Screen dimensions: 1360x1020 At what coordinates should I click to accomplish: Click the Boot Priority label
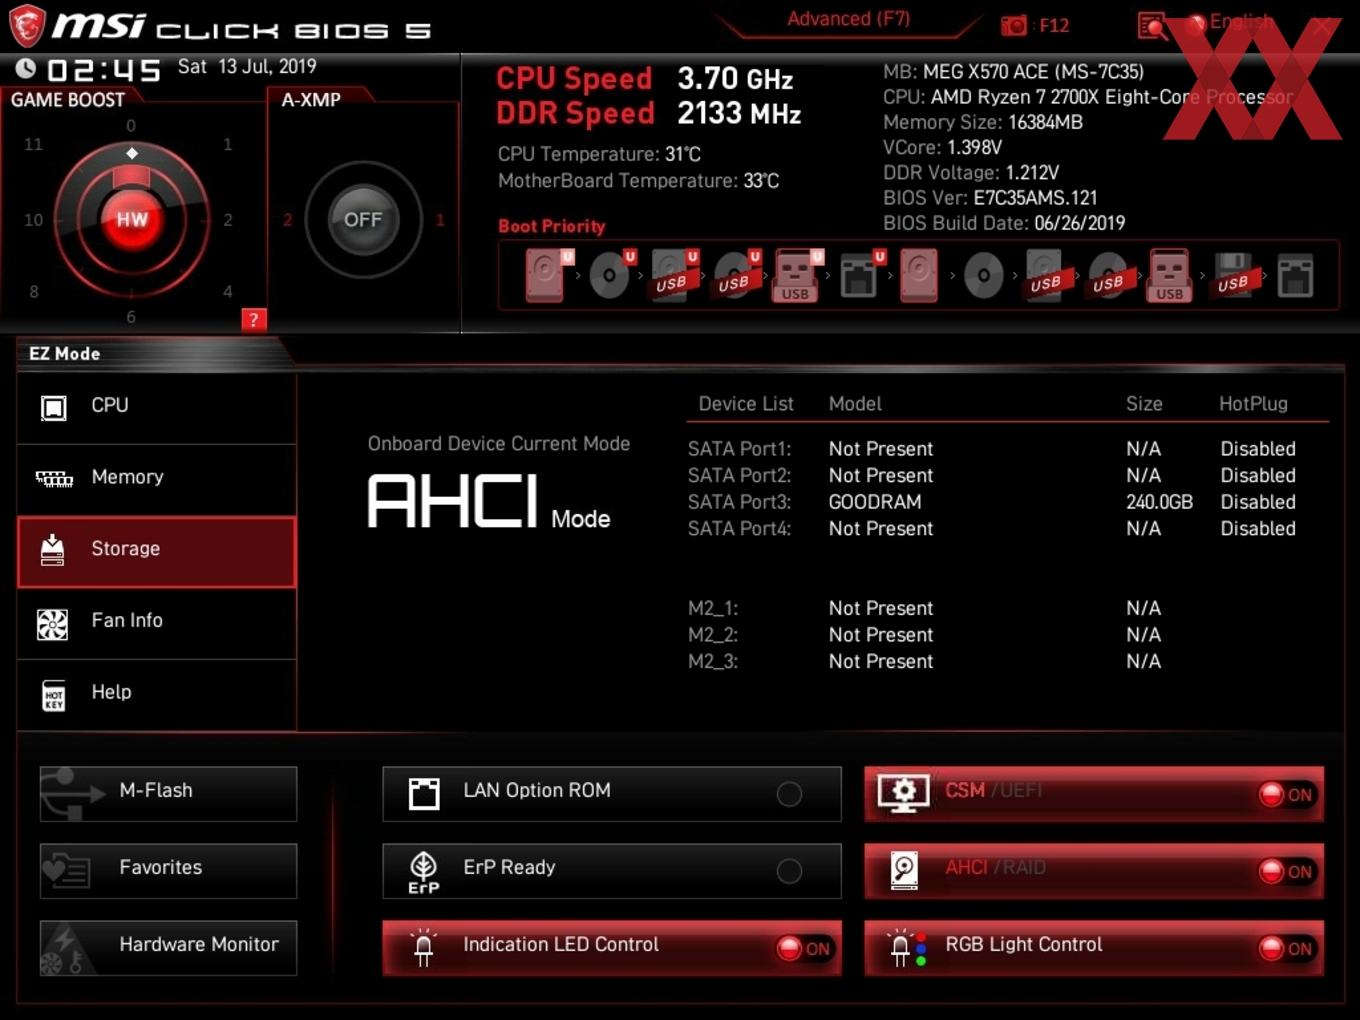552,226
